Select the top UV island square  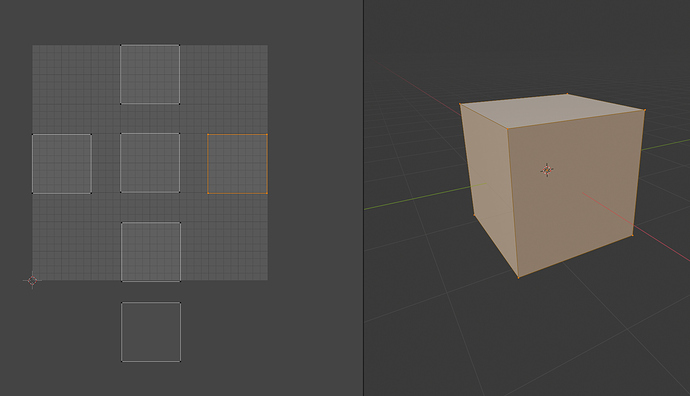click(x=150, y=74)
